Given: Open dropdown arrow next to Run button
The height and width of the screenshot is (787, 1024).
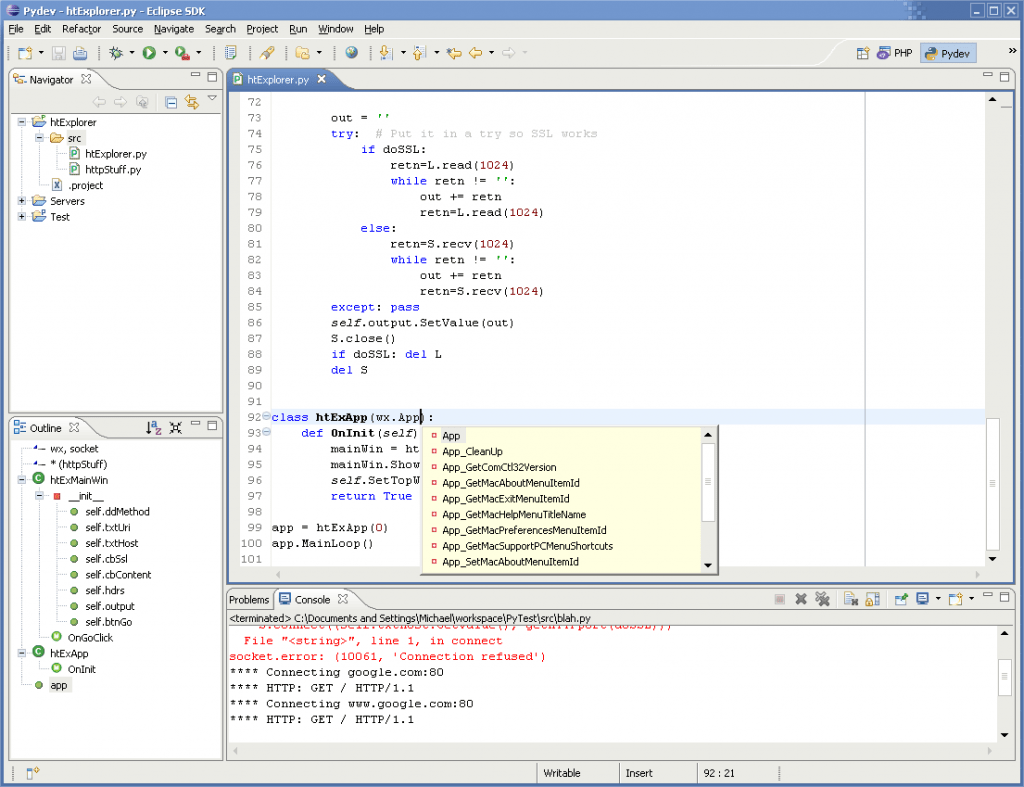Looking at the screenshot, I should 165,54.
